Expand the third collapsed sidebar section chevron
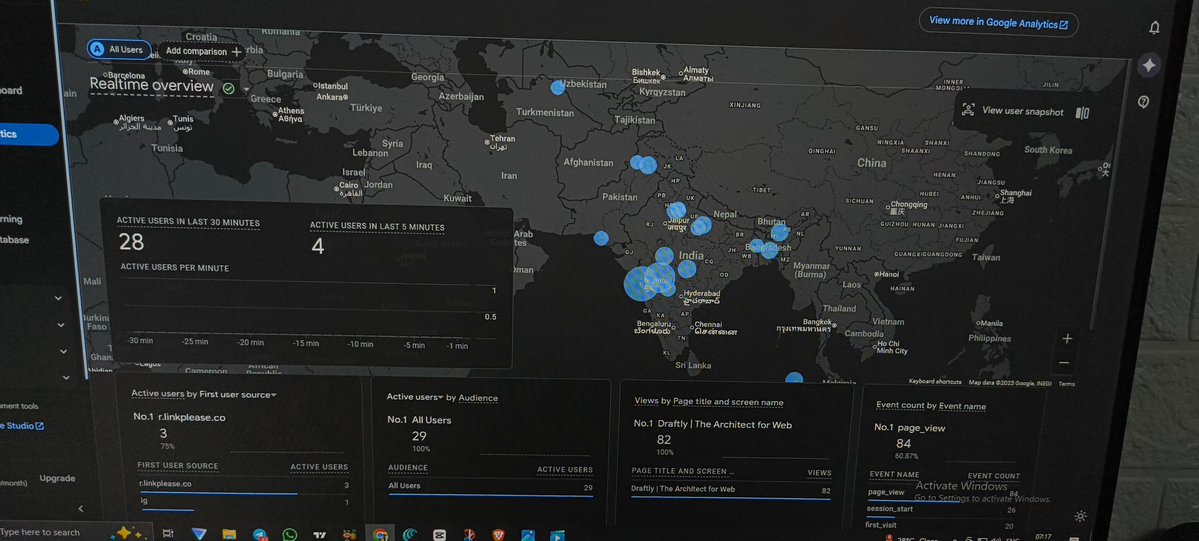1199x541 pixels. tap(63, 351)
